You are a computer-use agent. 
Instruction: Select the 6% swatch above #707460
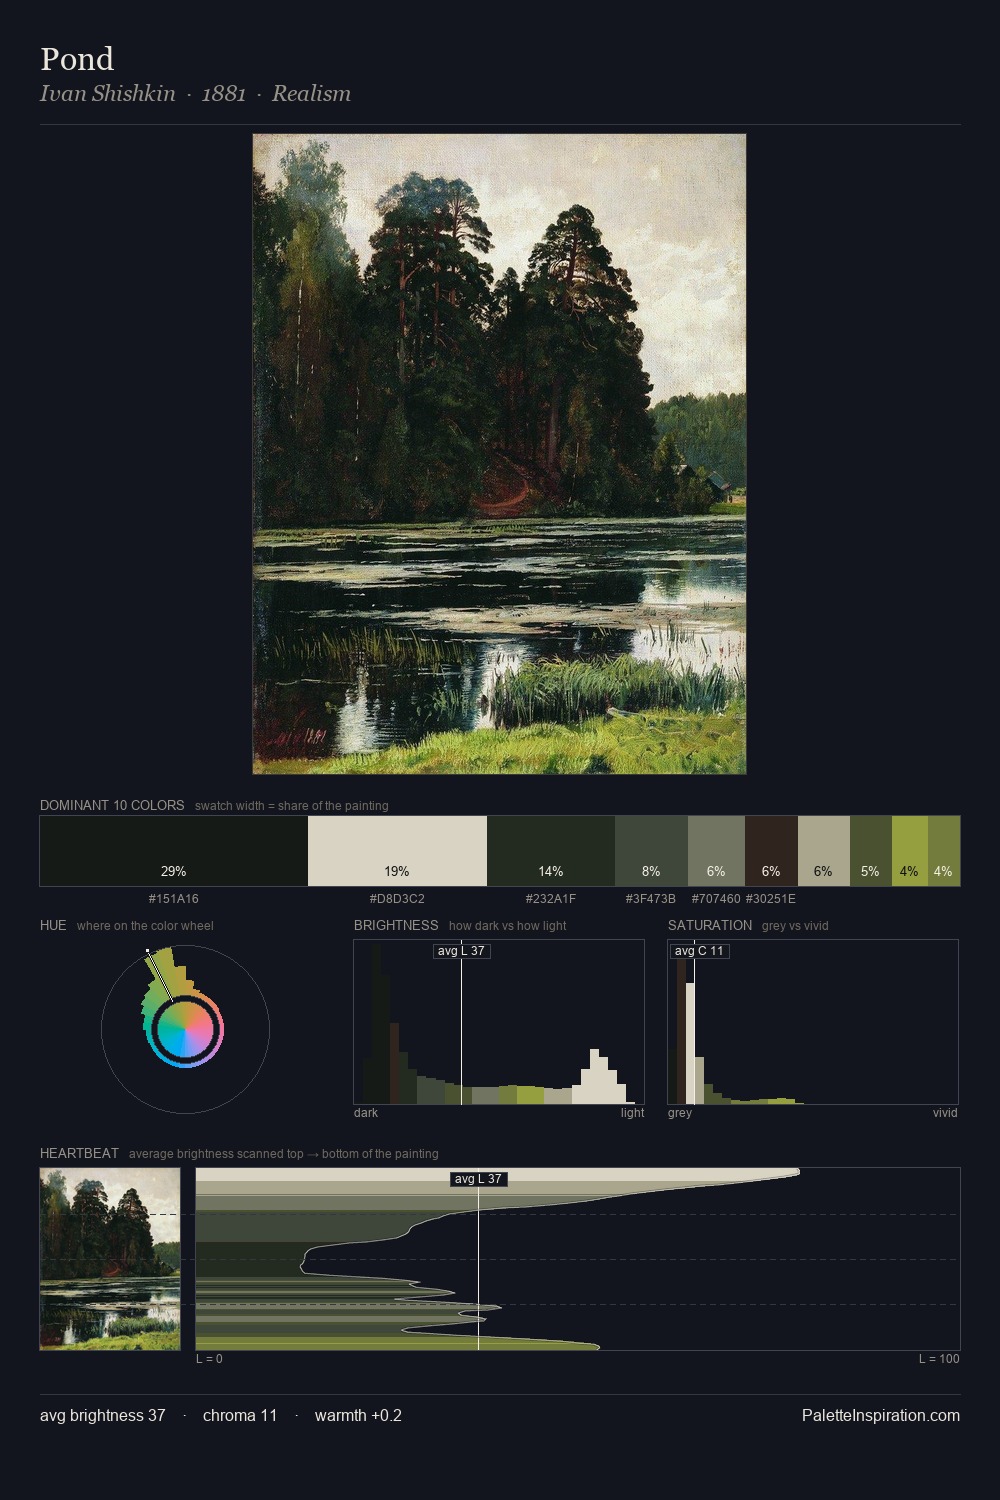coord(716,851)
